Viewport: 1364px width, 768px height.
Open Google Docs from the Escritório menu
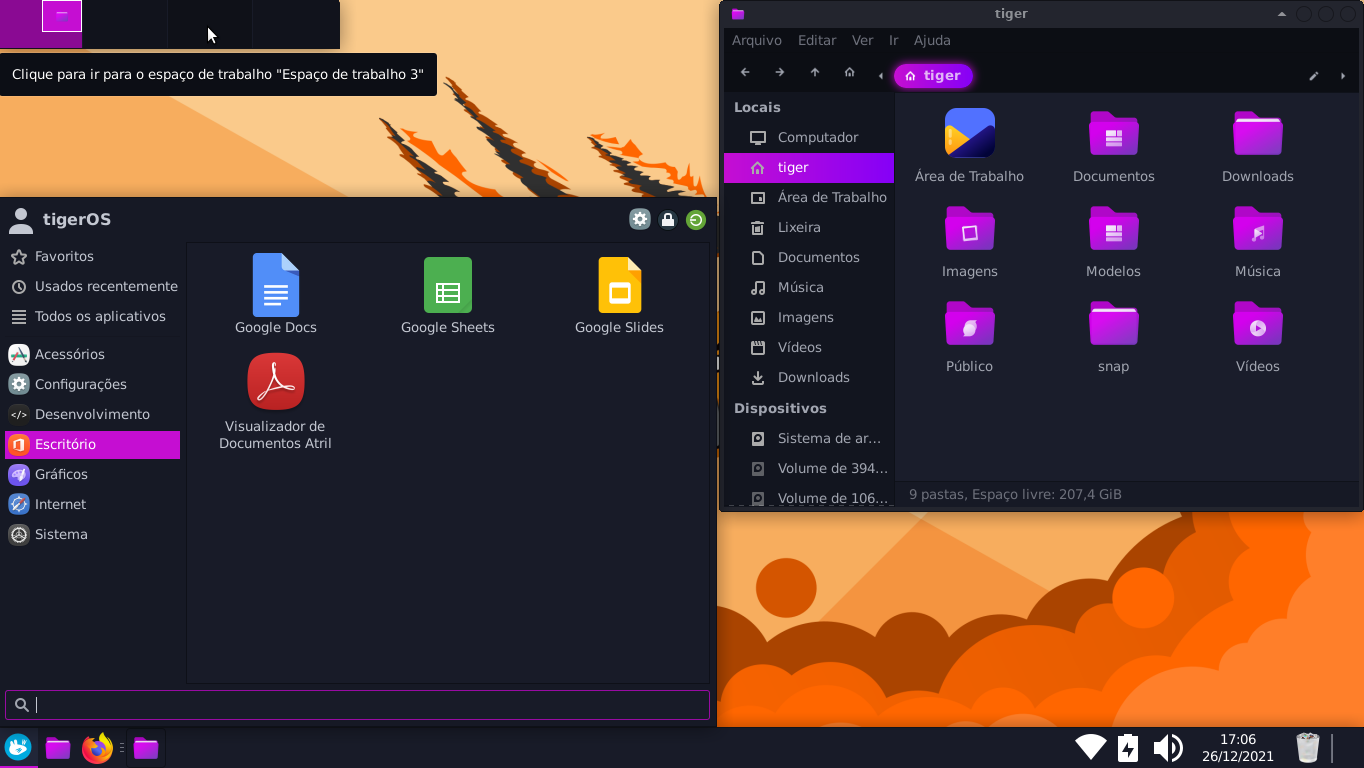coord(276,294)
